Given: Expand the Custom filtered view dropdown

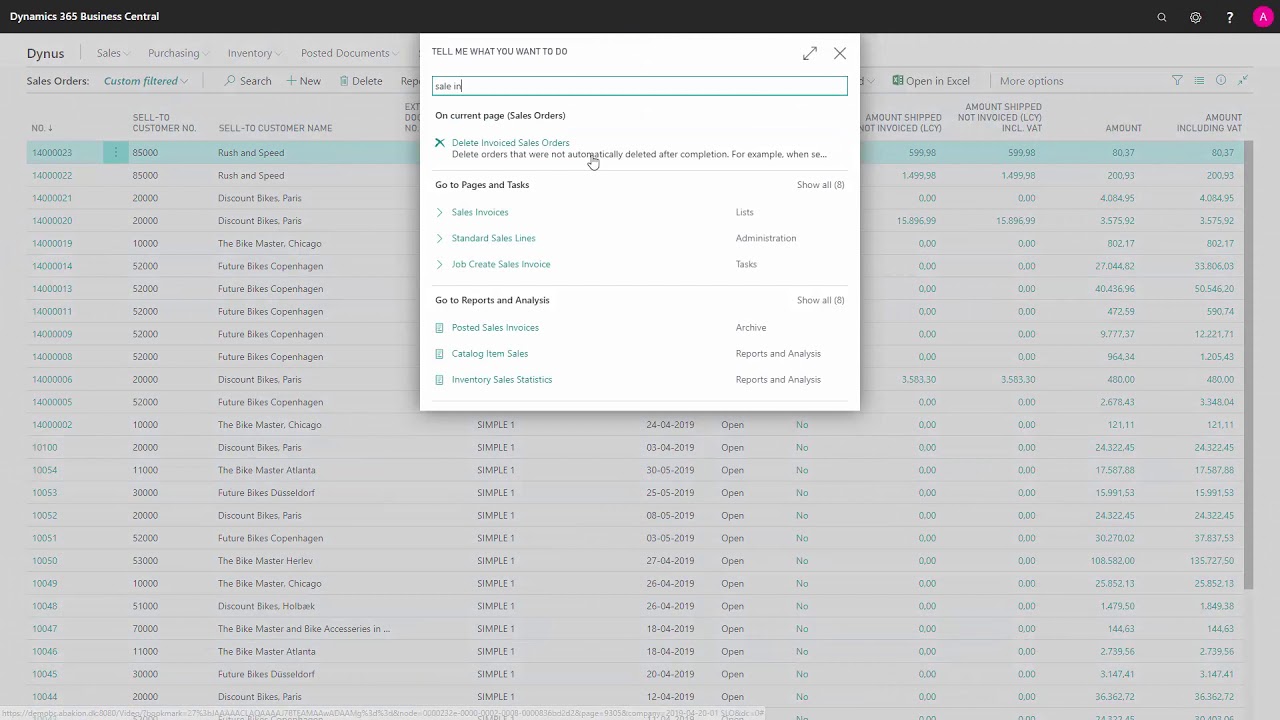Looking at the screenshot, I should coord(146,81).
